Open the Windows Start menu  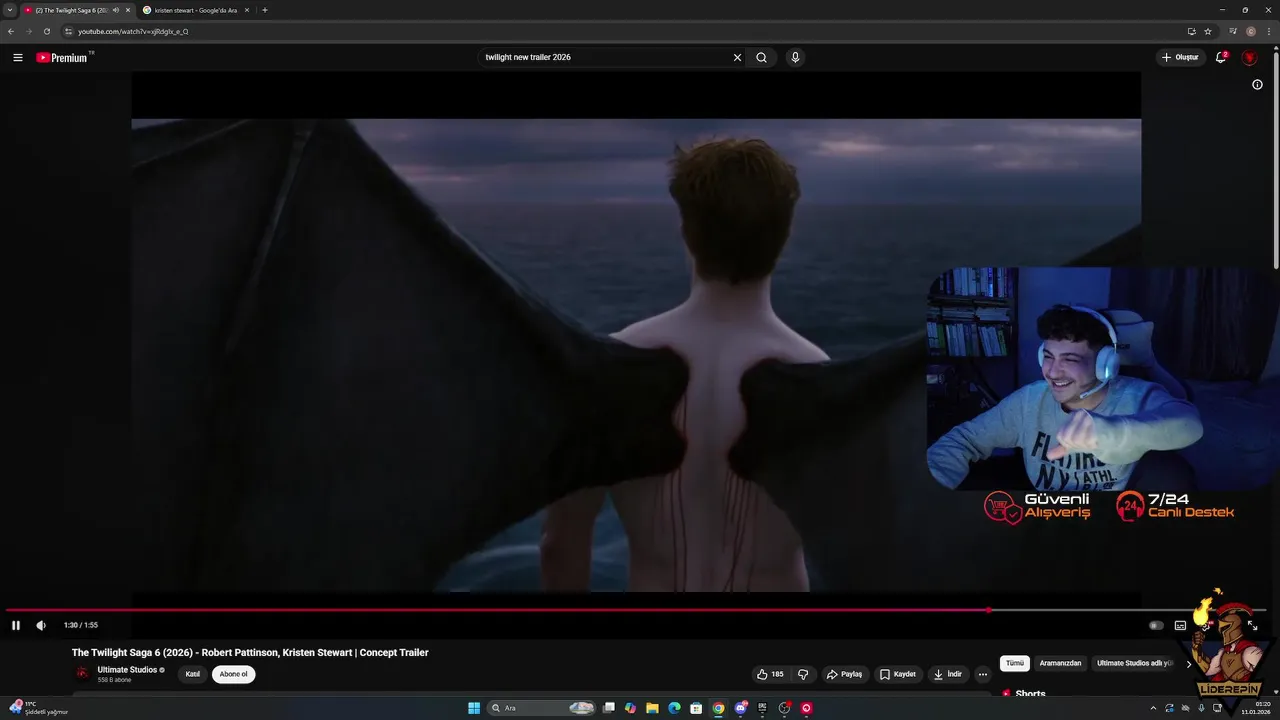(x=474, y=708)
